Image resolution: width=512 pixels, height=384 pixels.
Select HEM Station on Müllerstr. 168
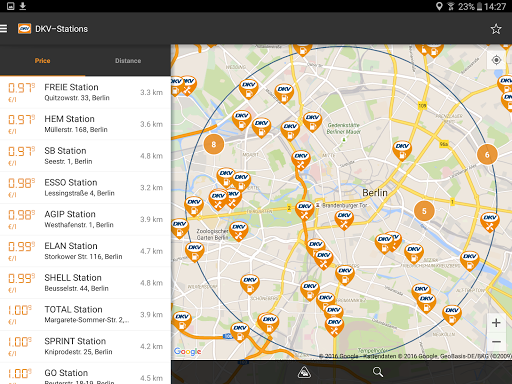click(x=85, y=124)
